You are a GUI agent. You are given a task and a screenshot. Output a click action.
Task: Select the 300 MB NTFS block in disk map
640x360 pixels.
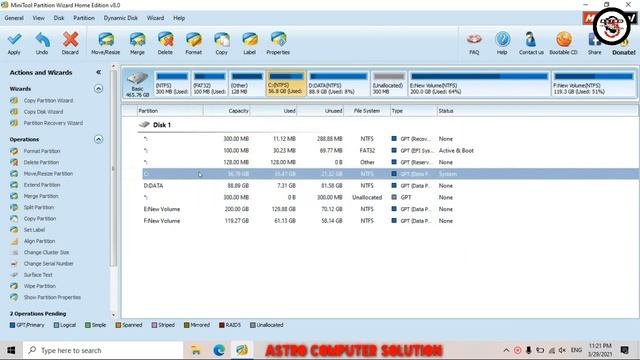point(172,83)
